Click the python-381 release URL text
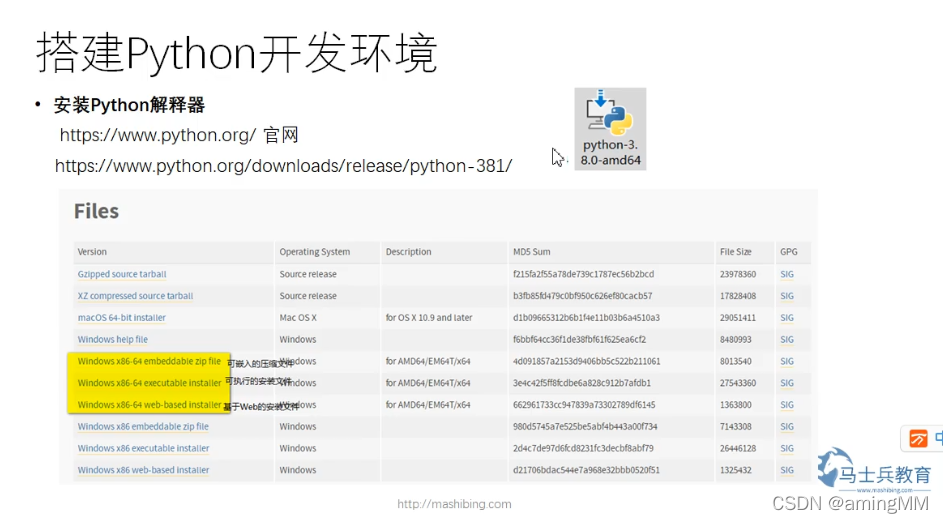This screenshot has width=943, height=523. pos(283,166)
